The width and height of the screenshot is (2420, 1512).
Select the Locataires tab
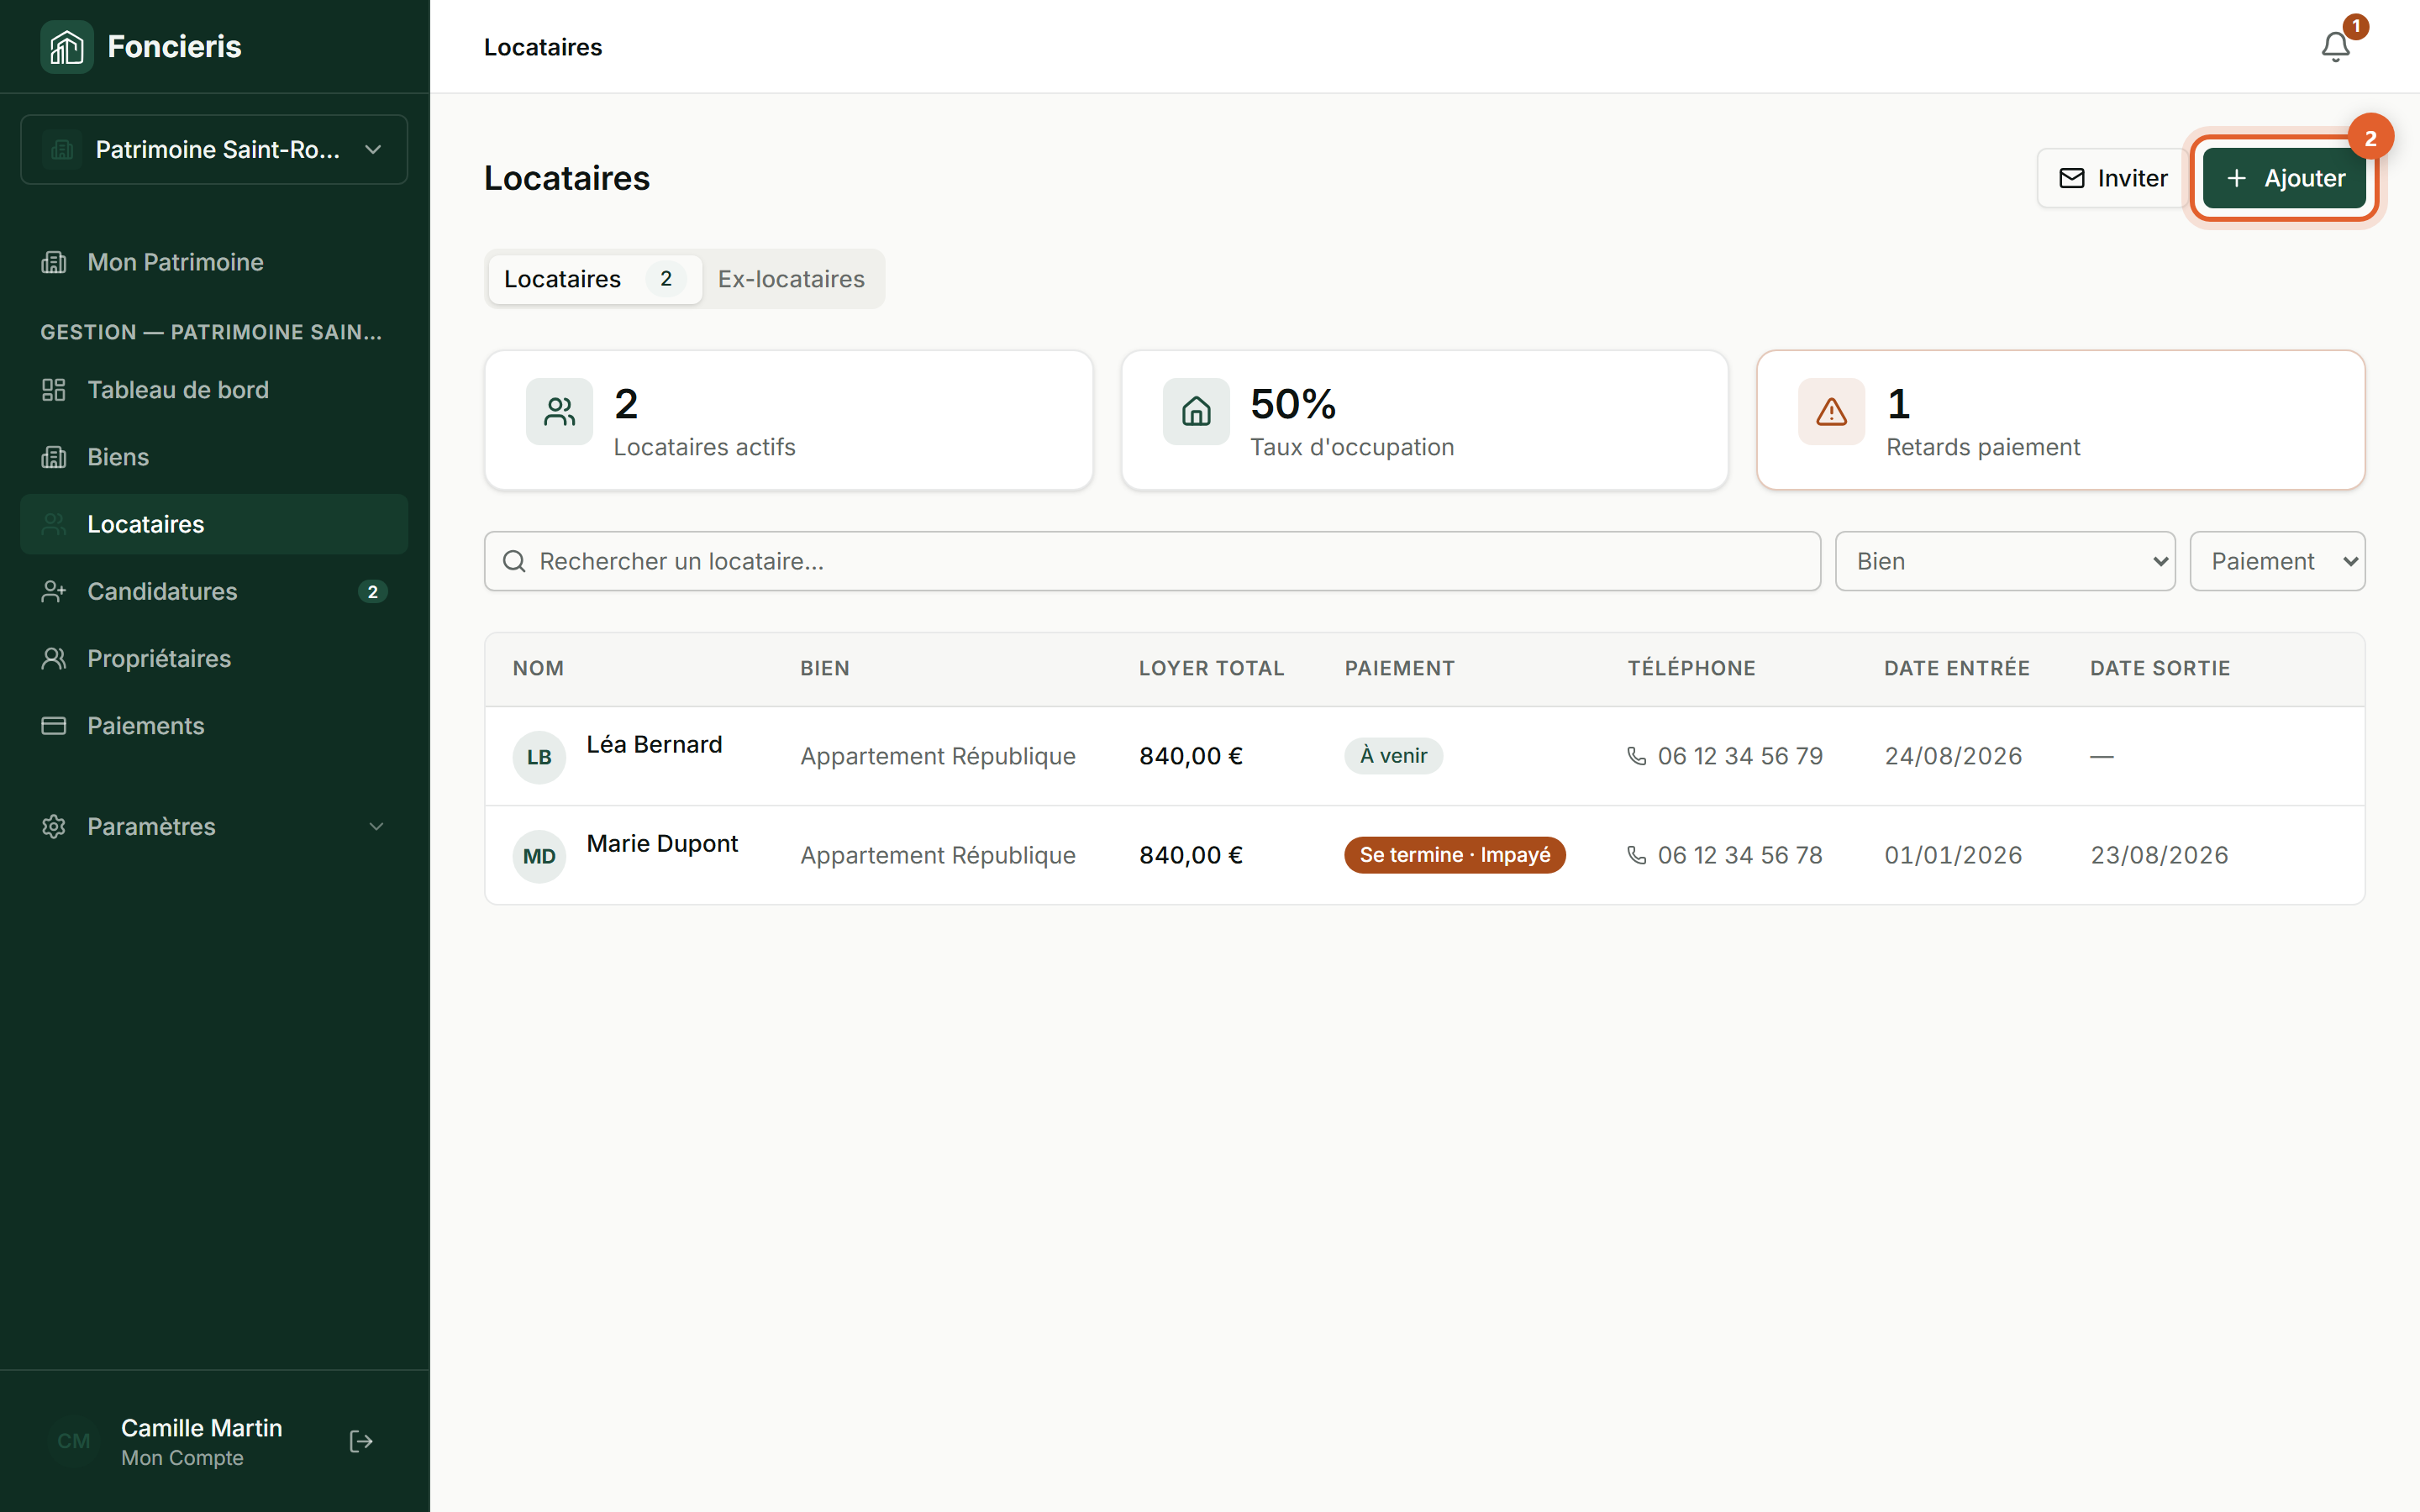[x=595, y=279]
